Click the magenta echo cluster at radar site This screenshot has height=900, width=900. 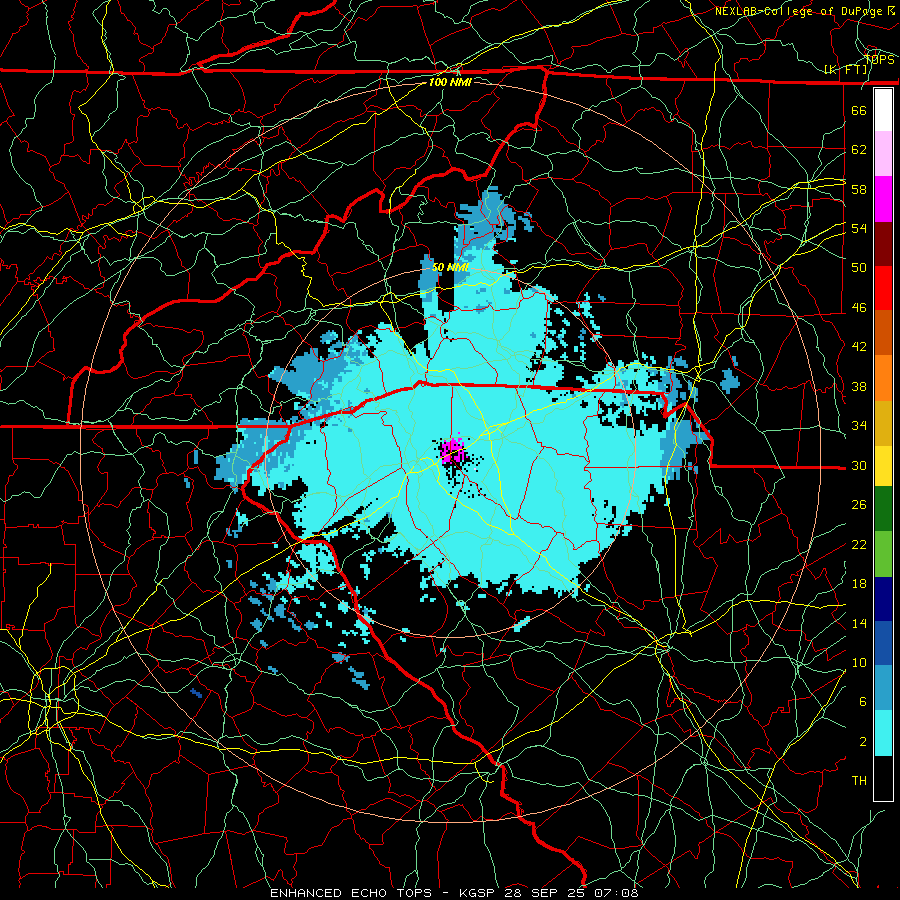pos(452,449)
